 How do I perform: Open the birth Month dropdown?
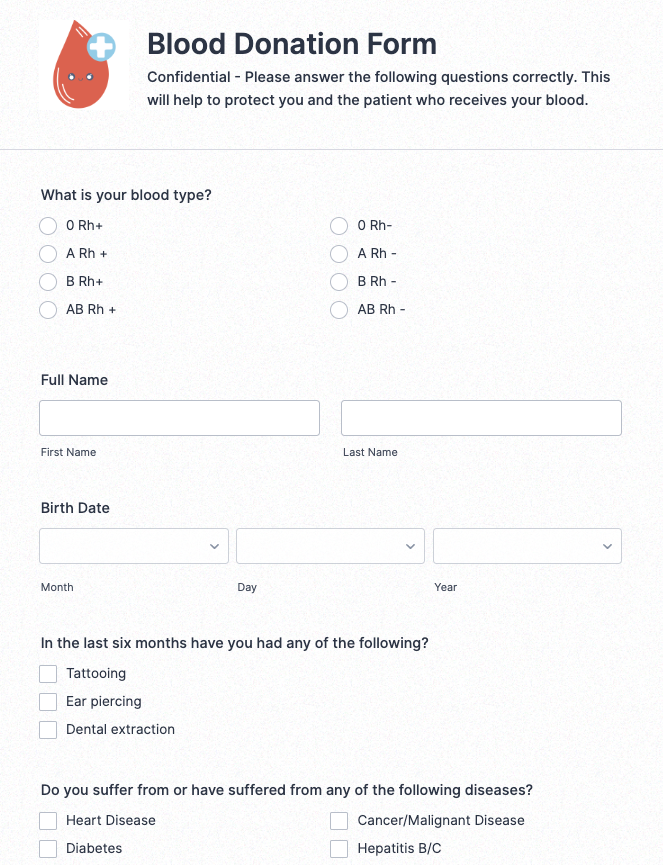[x=133, y=546]
